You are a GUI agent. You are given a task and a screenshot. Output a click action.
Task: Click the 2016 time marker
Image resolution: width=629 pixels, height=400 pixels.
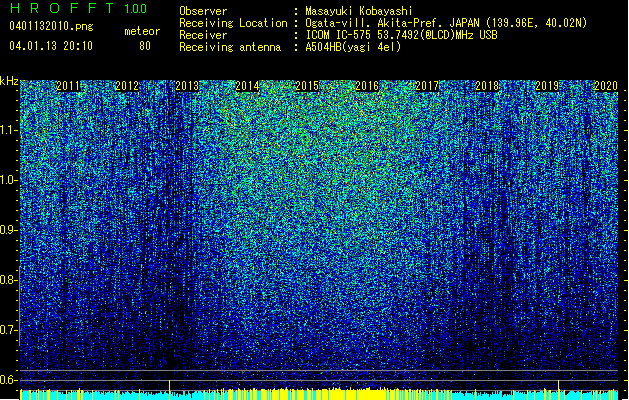click(367, 86)
